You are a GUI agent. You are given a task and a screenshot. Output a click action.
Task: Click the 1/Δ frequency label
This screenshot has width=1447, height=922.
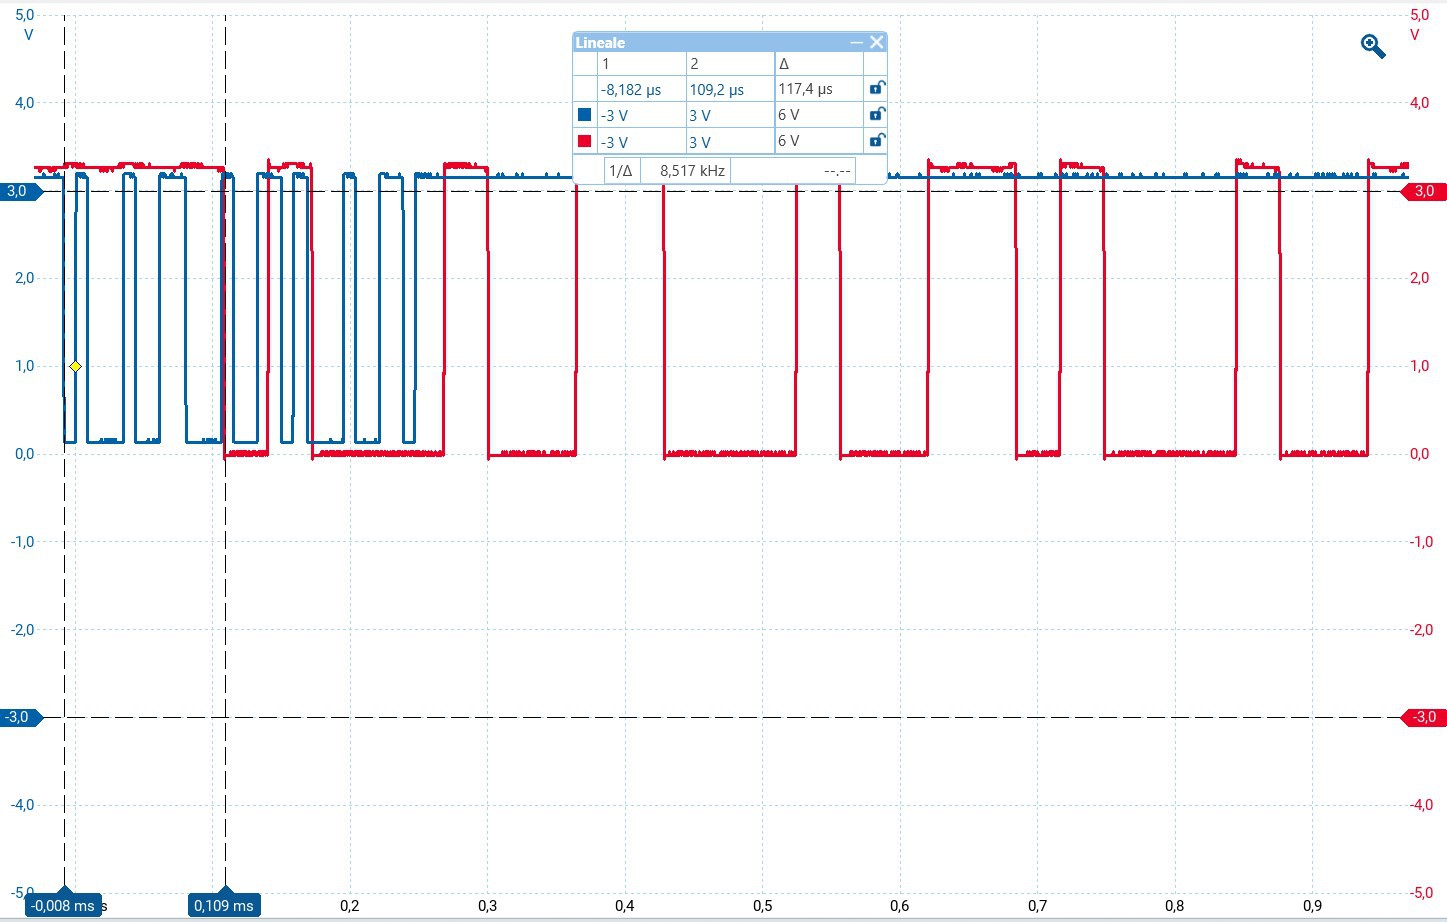pos(620,170)
